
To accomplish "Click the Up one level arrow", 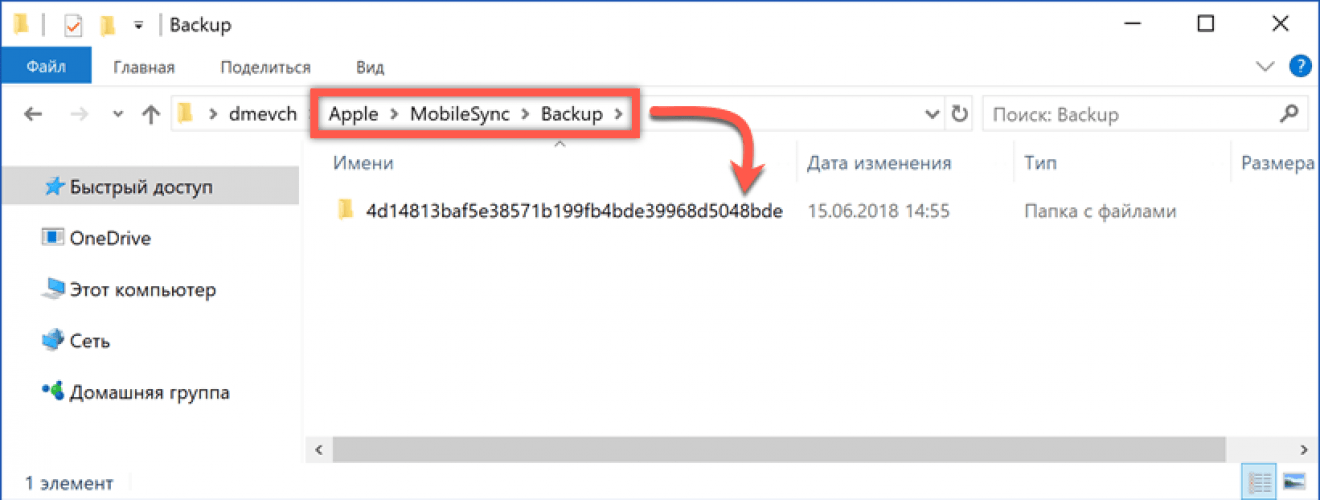I will [151, 114].
